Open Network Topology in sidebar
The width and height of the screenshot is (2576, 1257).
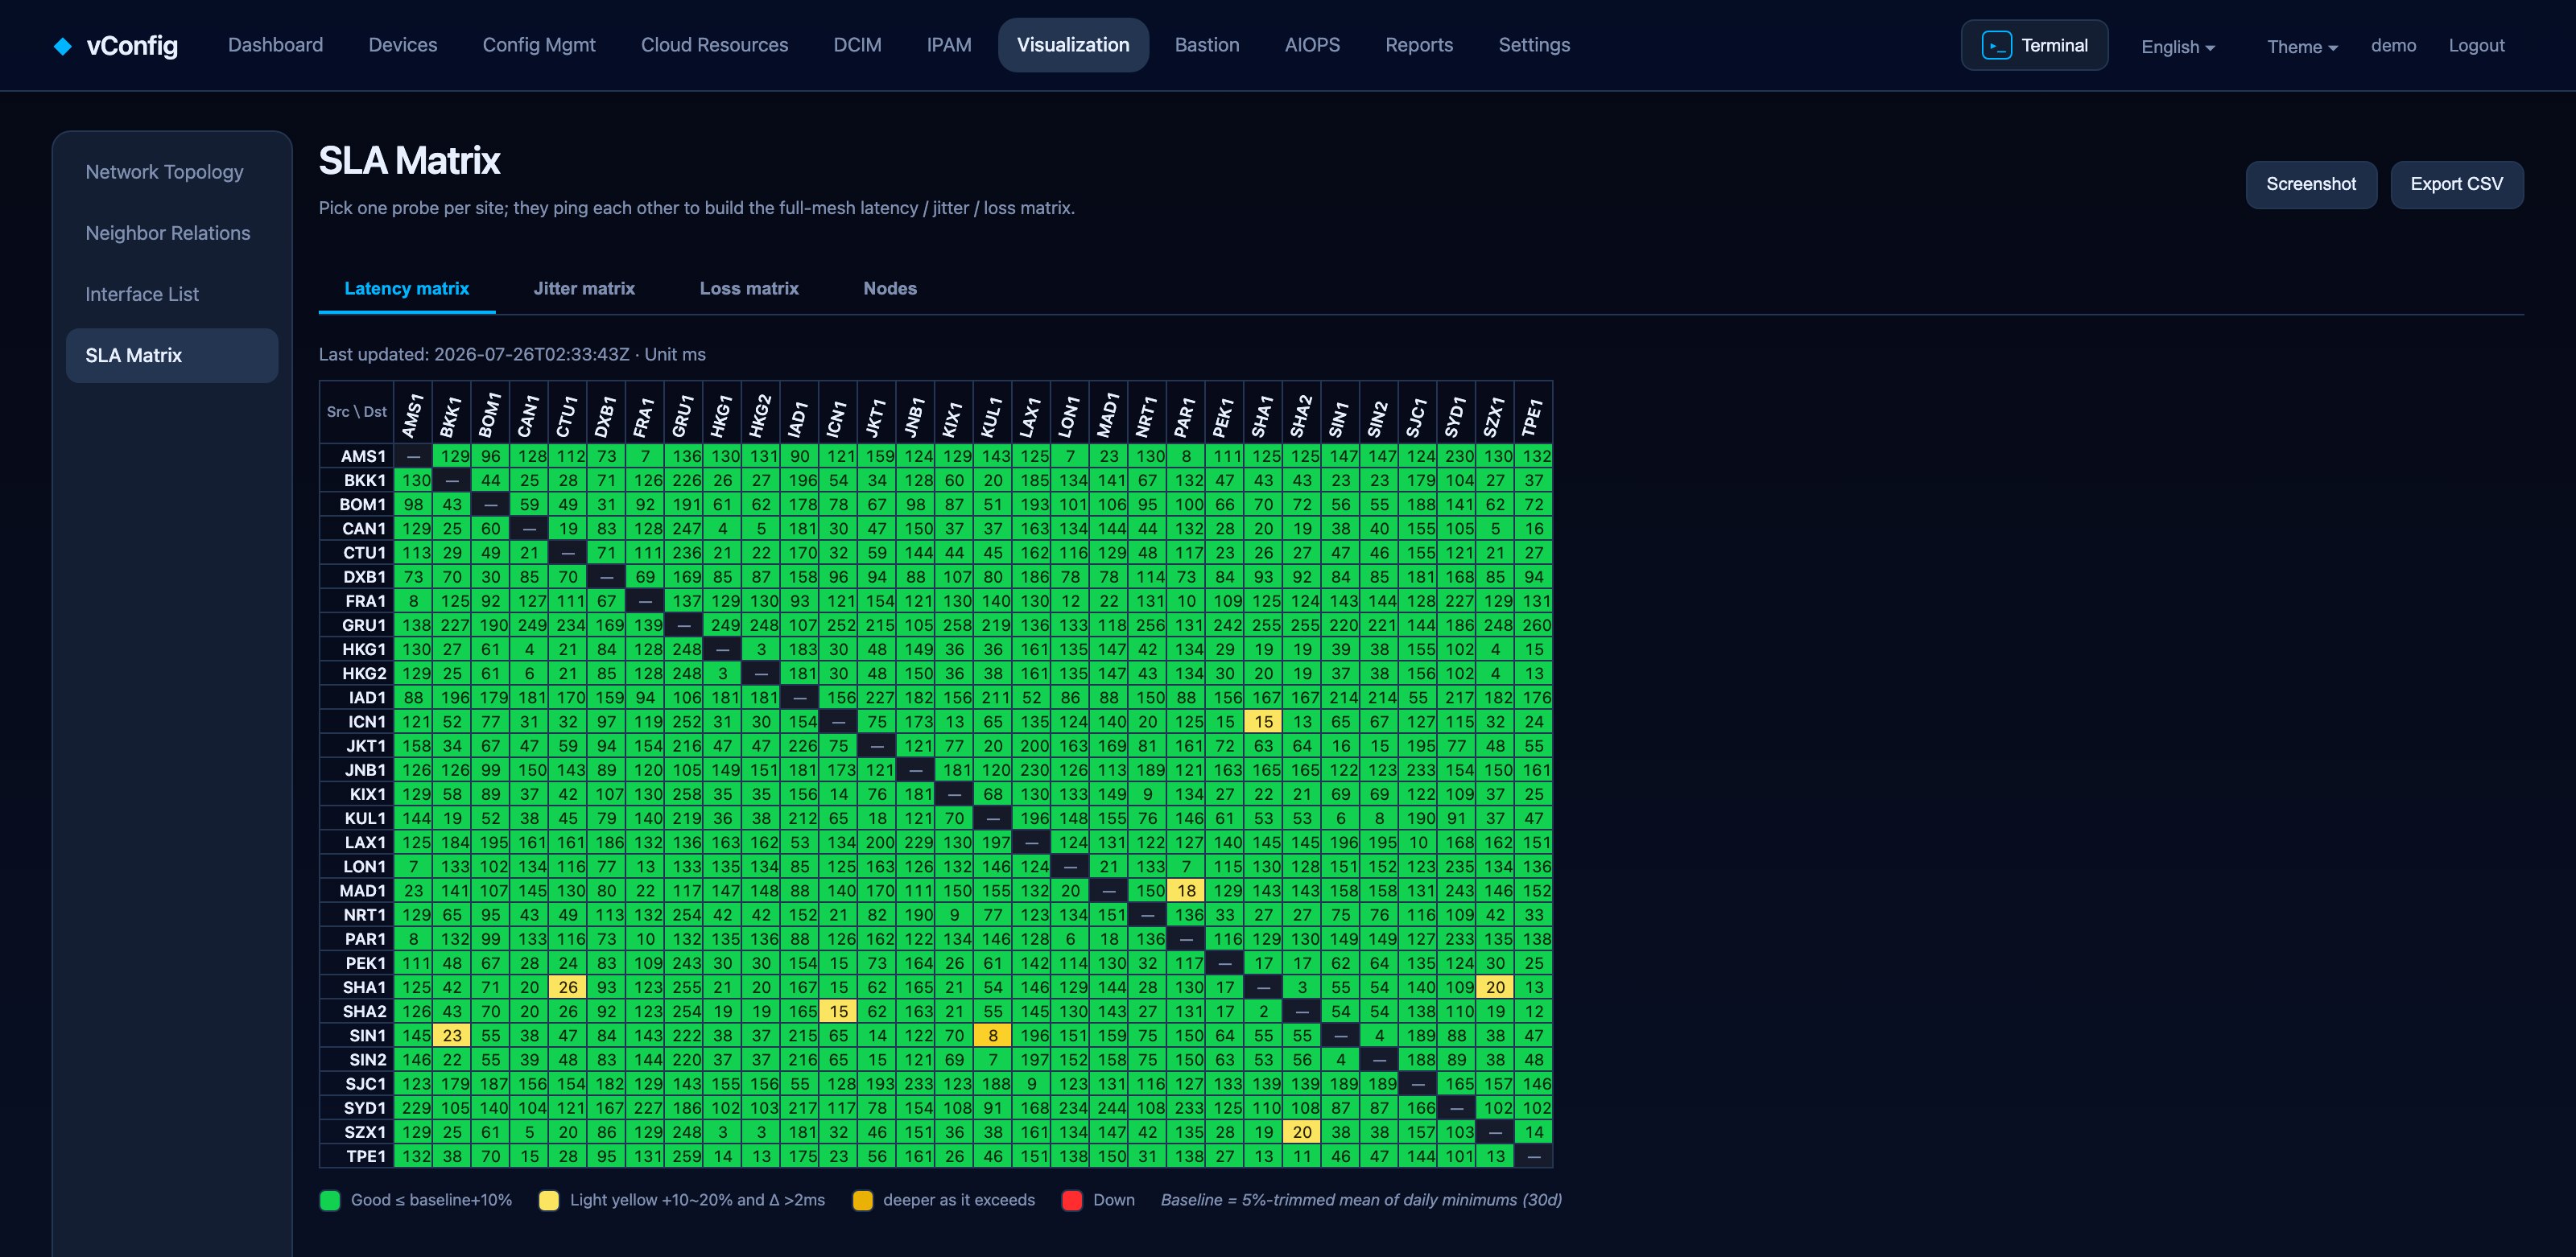(x=172, y=172)
